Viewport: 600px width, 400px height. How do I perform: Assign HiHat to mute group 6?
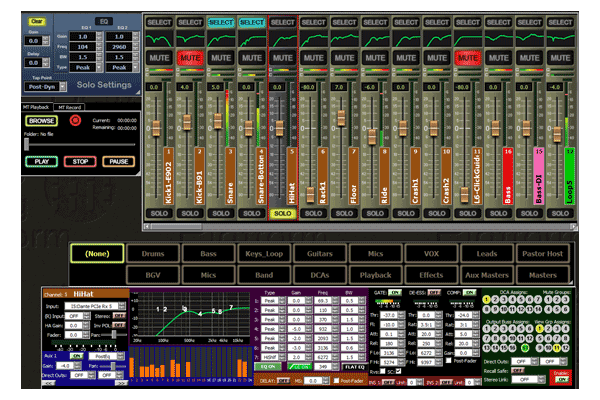(x=566, y=309)
